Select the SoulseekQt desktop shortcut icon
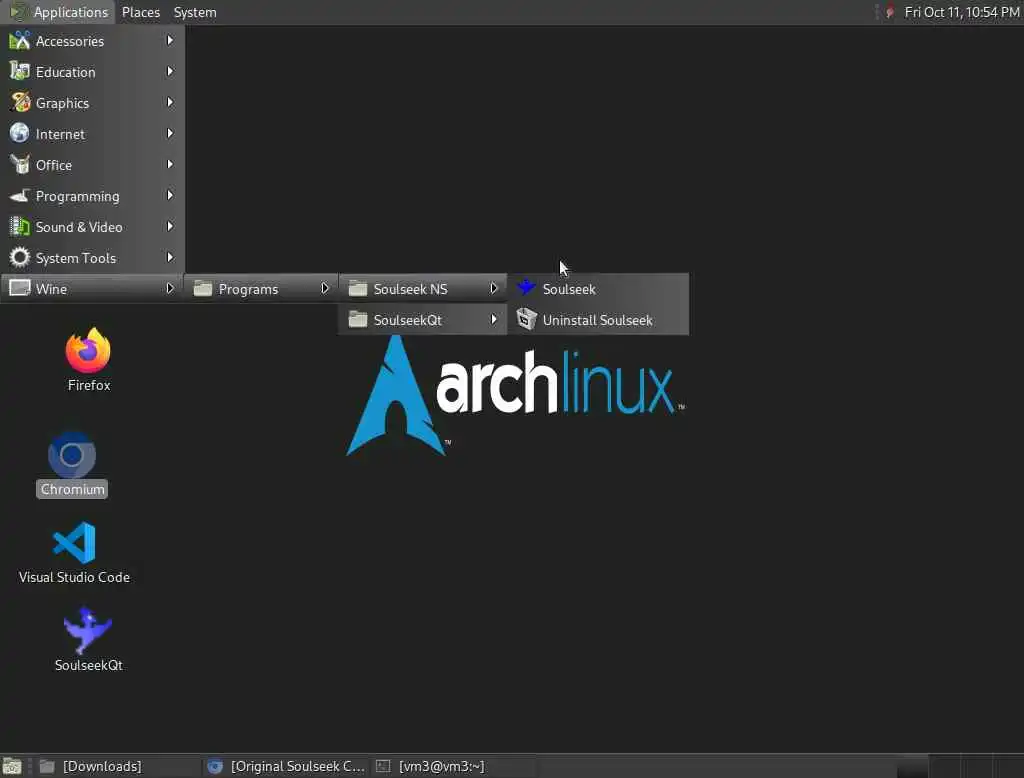The width and height of the screenshot is (1024, 778). click(88, 630)
